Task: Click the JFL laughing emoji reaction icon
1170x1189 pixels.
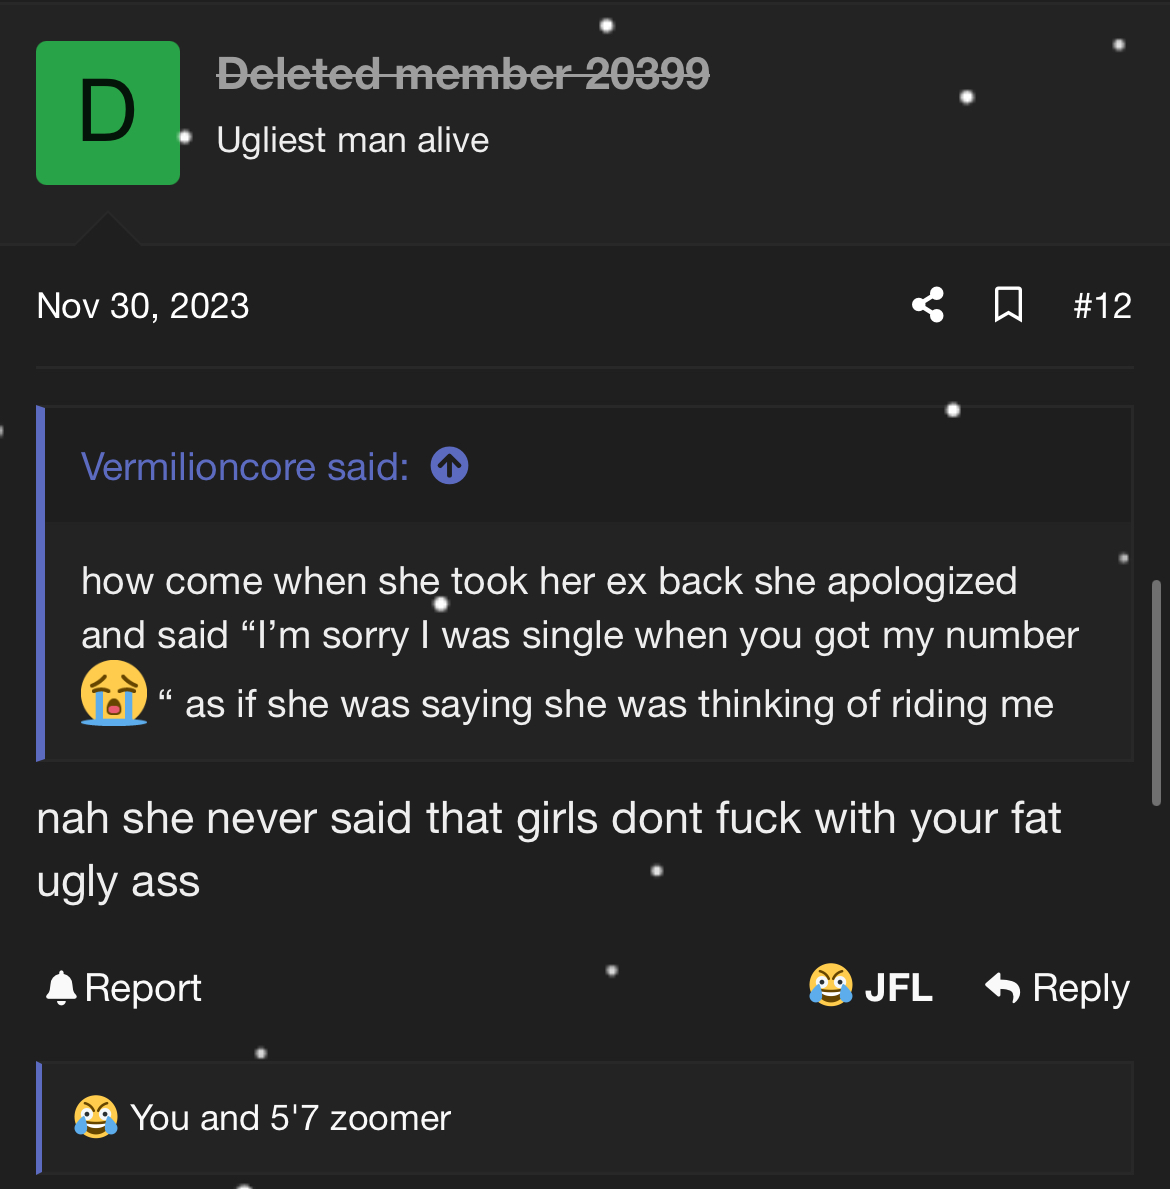Action: tap(830, 986)
